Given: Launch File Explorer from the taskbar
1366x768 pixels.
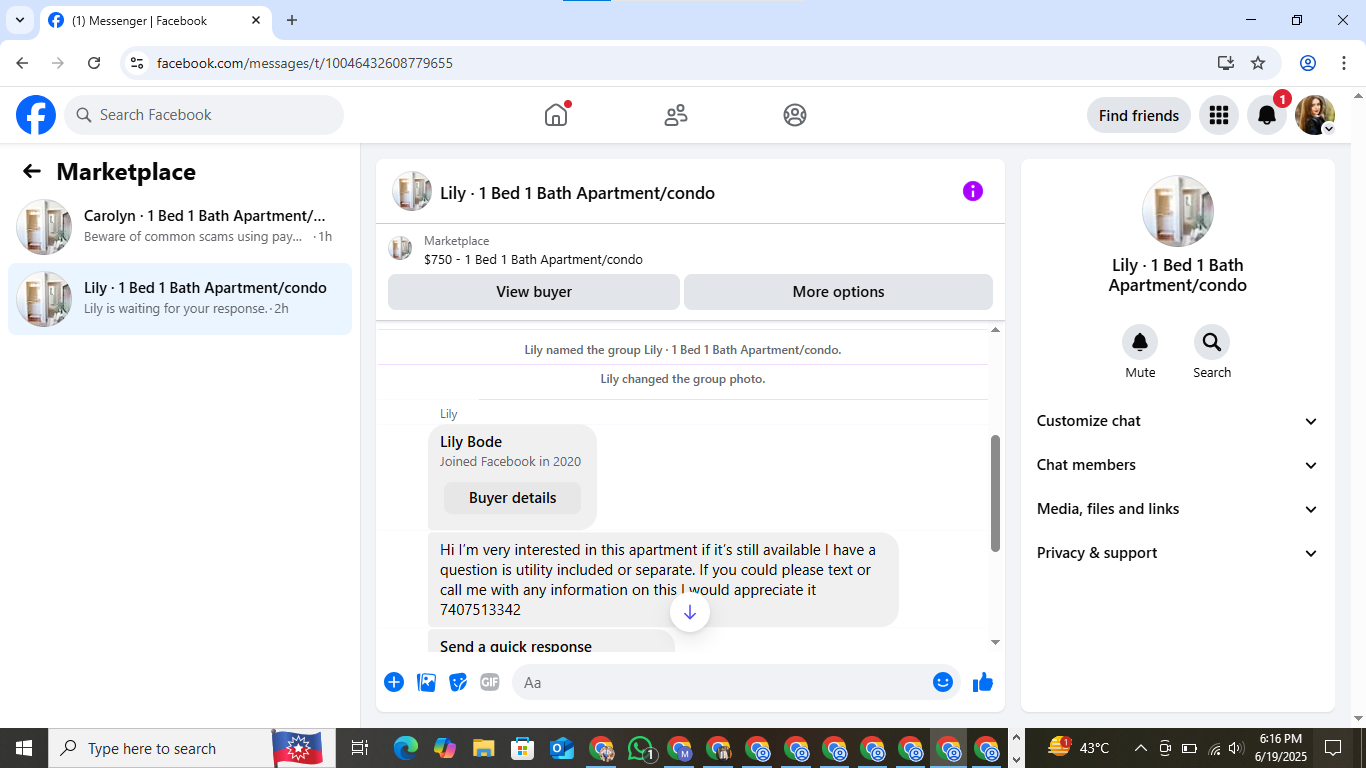Looking at the screenshot, I should 484,748.
